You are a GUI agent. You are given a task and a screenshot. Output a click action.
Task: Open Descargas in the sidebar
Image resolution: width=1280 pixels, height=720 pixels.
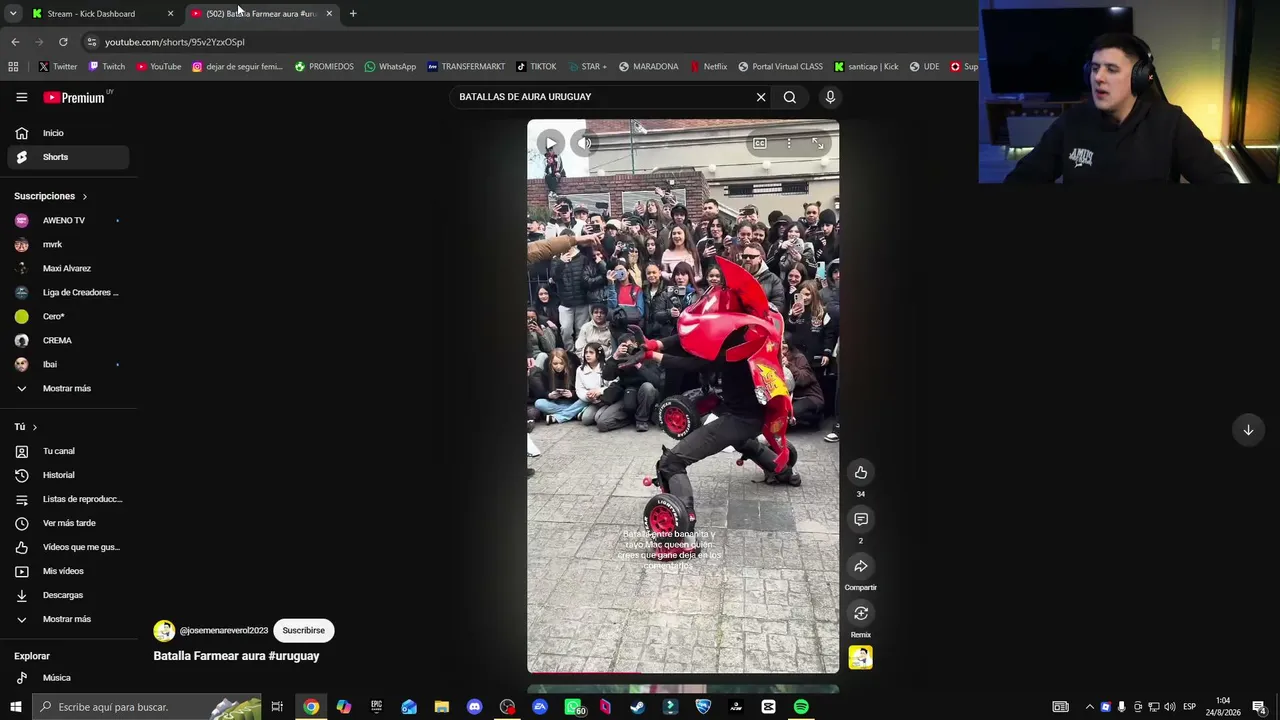68,595
